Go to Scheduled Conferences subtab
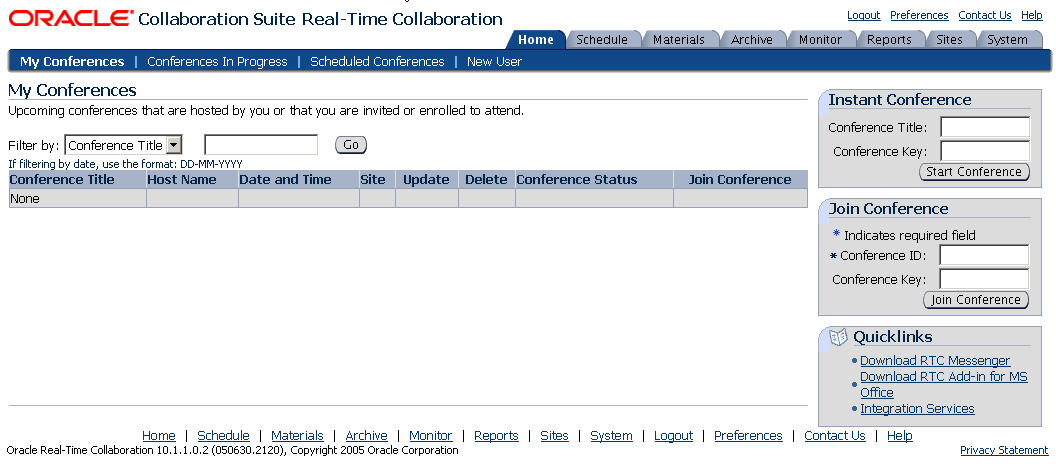This screenshot has height=471, width=1056. click(377, 62)
